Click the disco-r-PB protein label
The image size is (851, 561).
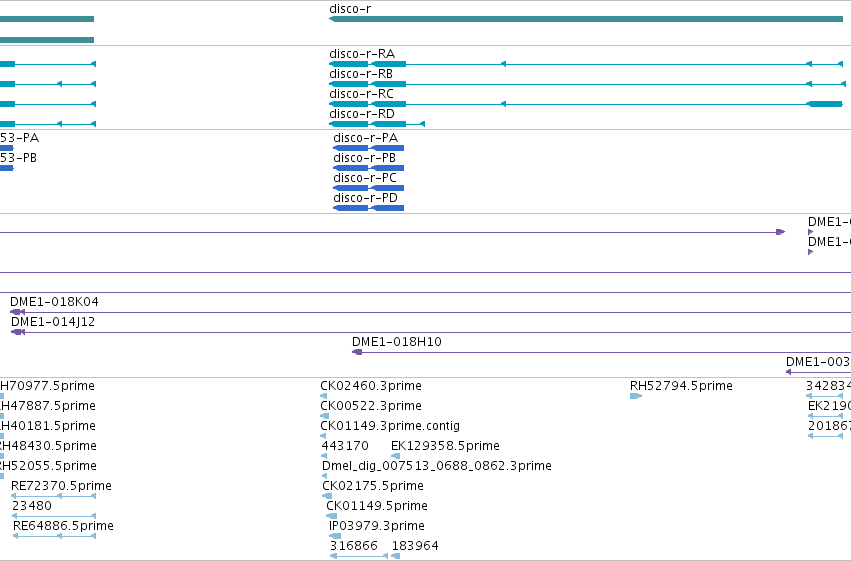tap(365, 158)
